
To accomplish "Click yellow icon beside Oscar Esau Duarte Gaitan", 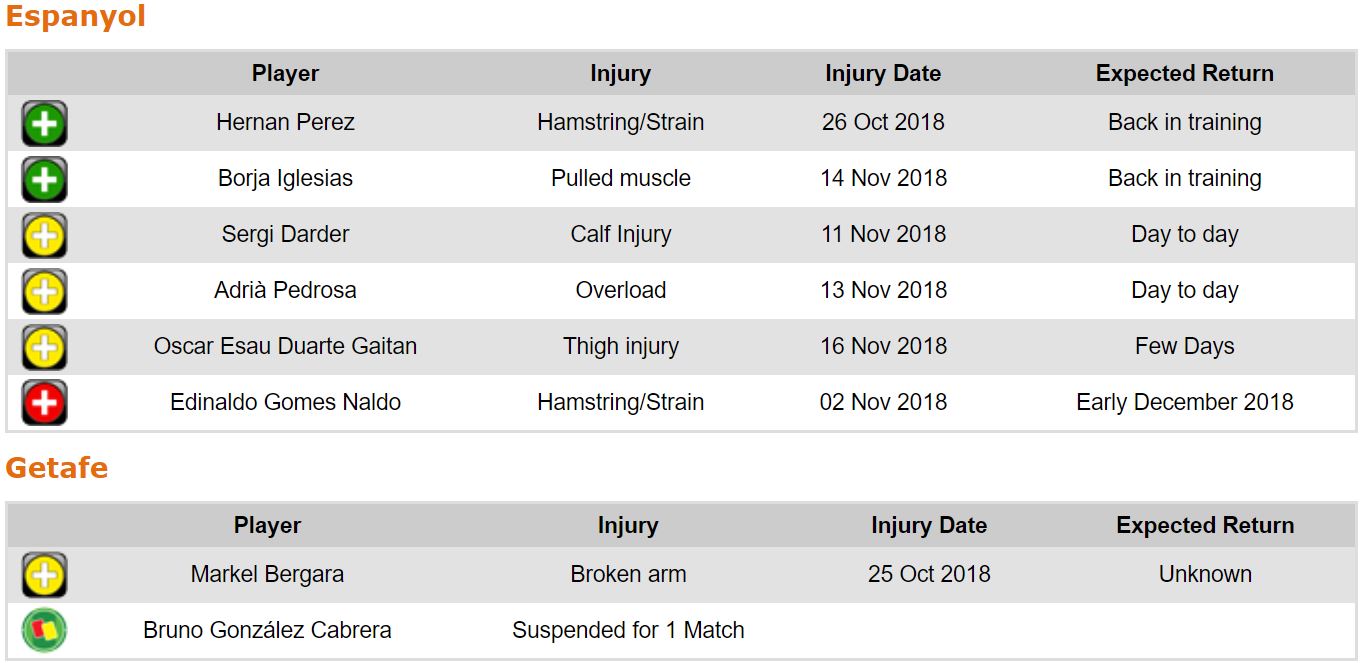I will (44, 348).
